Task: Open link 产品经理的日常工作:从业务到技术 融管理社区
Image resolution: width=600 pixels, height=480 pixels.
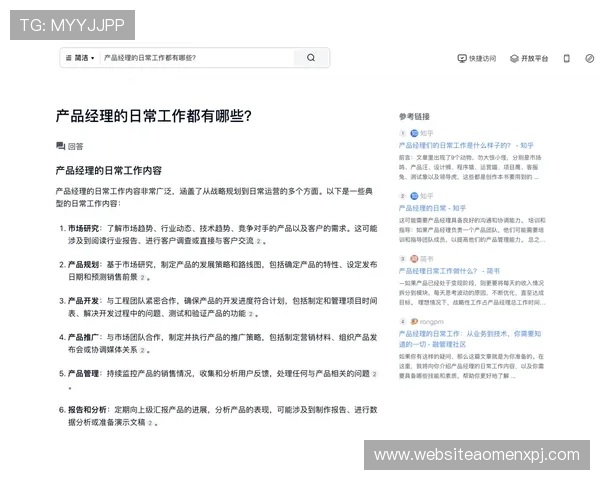Action: click(x=470, y=339)
